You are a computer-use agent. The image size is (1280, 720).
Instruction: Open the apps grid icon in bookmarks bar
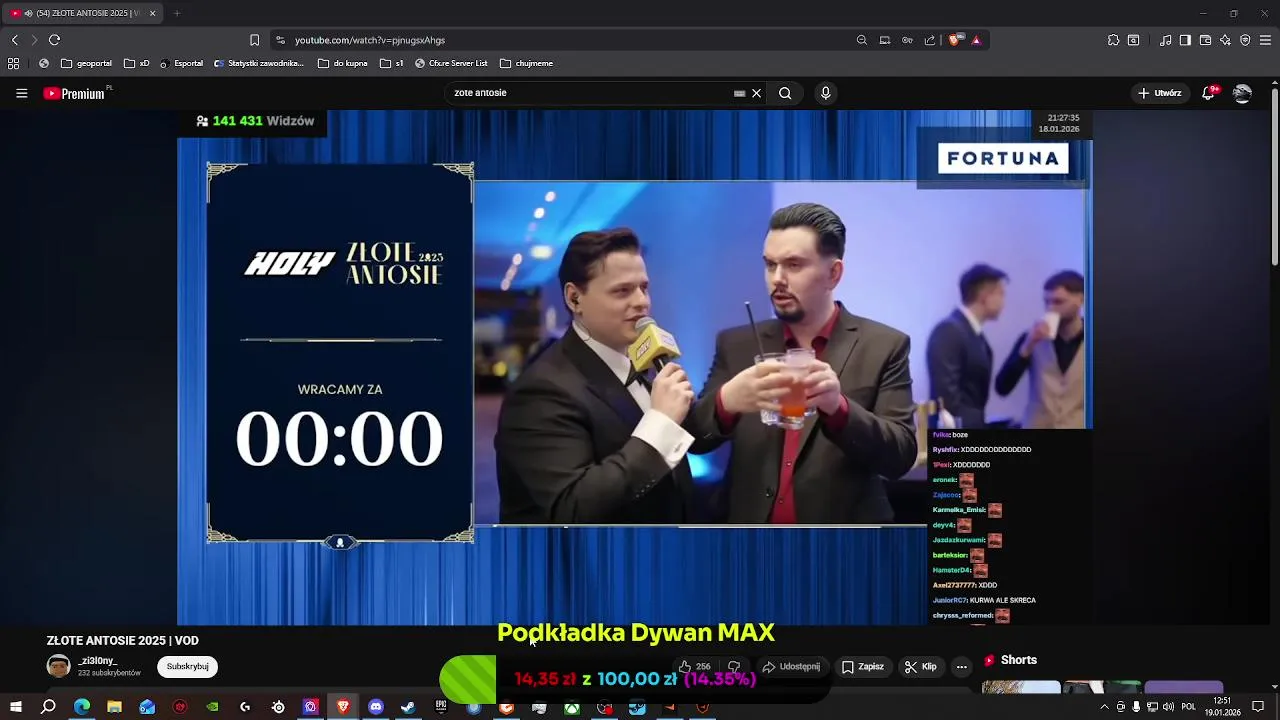pyautogui.click(x=13, y=63)
